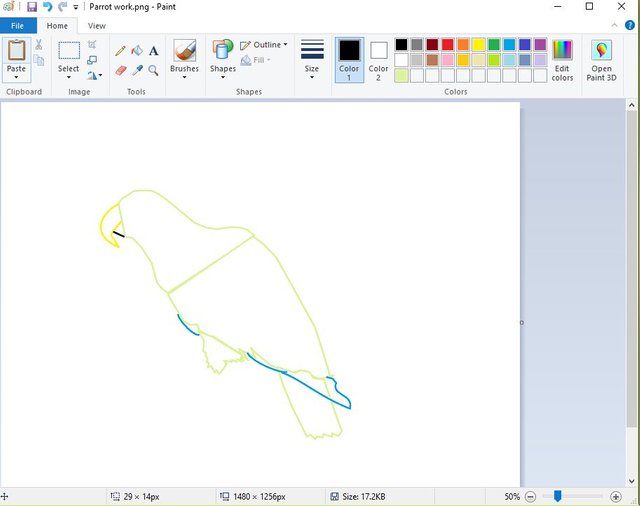Click the Copy icon in Clipboard group
This screenshot has width=640, height=506.
pos(39,60)
